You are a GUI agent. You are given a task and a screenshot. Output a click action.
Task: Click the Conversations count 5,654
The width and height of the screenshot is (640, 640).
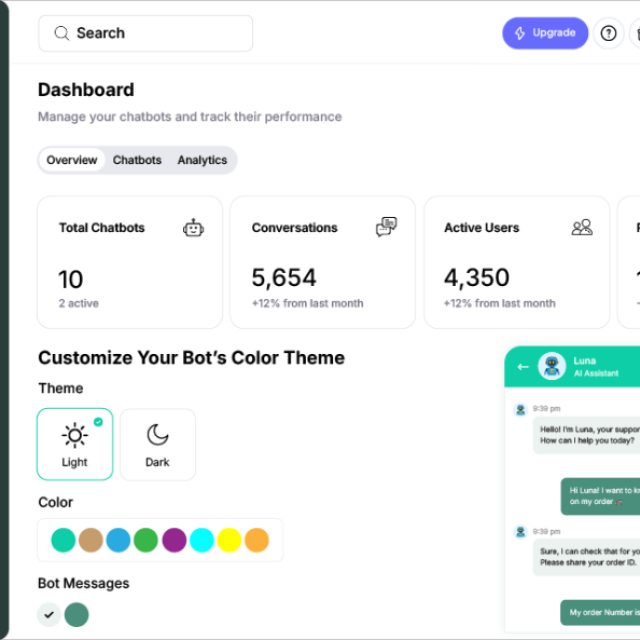point(284,278)
